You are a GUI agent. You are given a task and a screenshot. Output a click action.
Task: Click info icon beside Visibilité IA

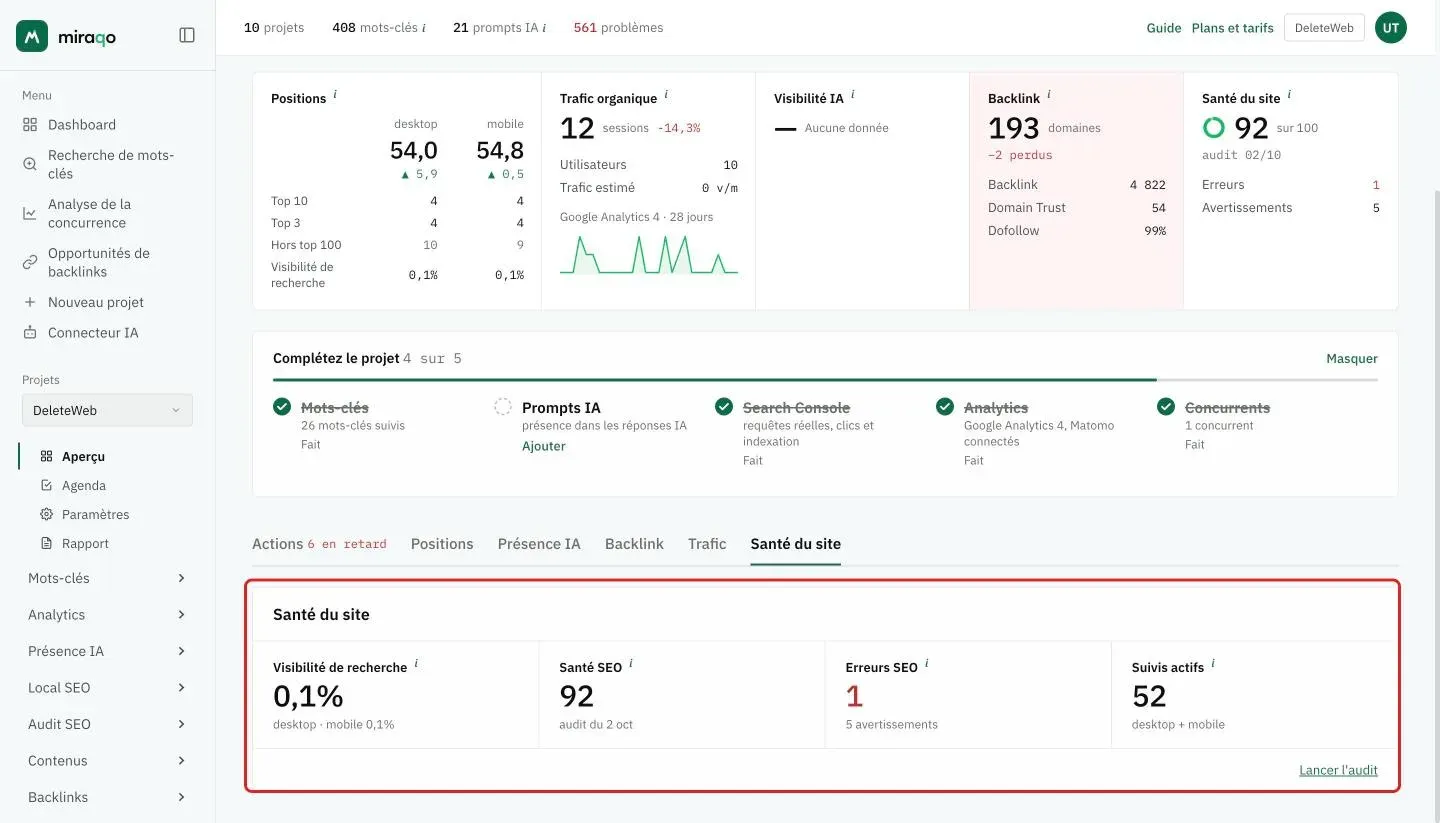[x=852, y=95]
